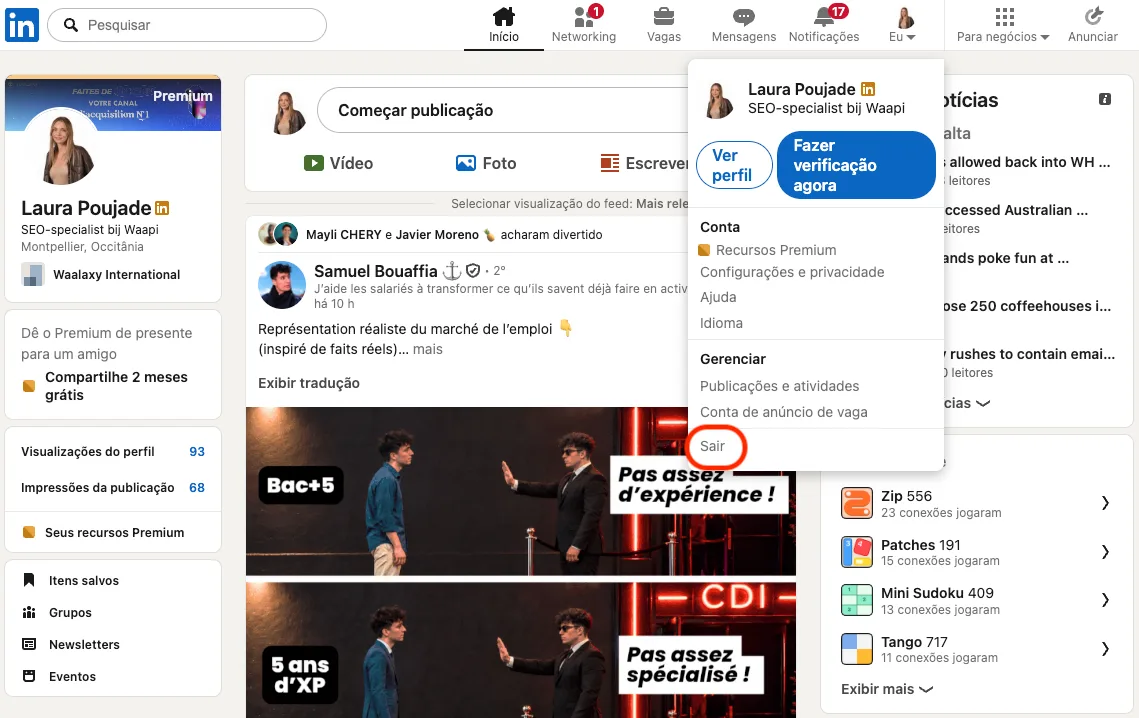Open the Tango row chevron arrow
Image resolution: width=1139 pixels, height=718 pixels.
(1105, 649)
